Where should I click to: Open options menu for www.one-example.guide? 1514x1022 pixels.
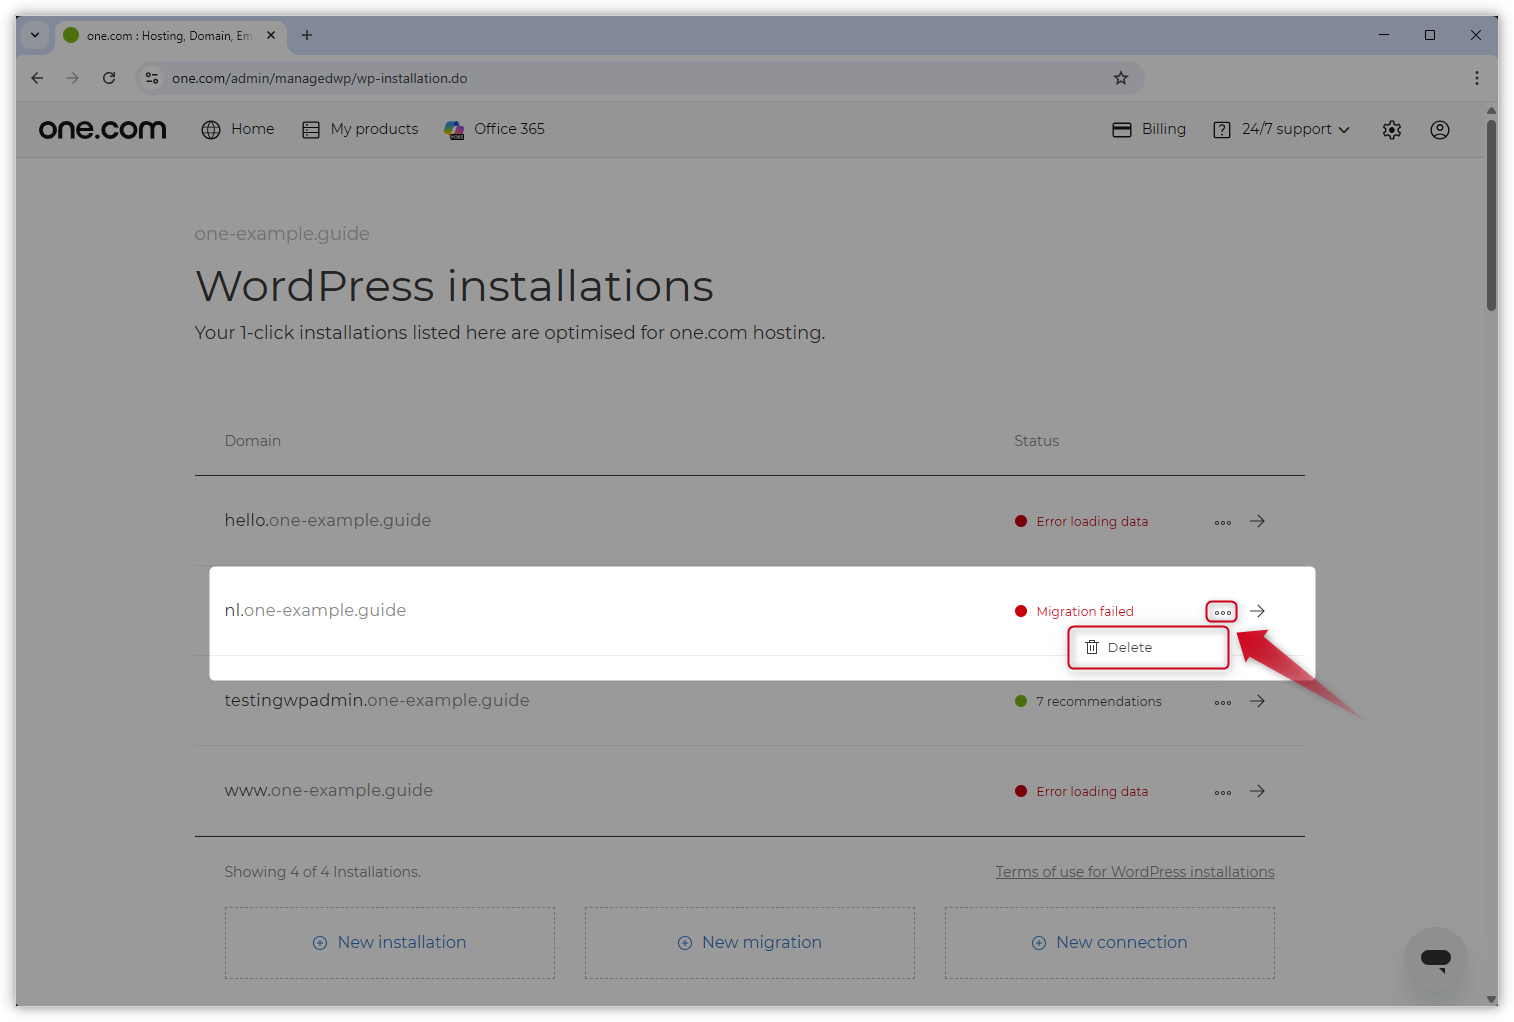point(1223,792)
